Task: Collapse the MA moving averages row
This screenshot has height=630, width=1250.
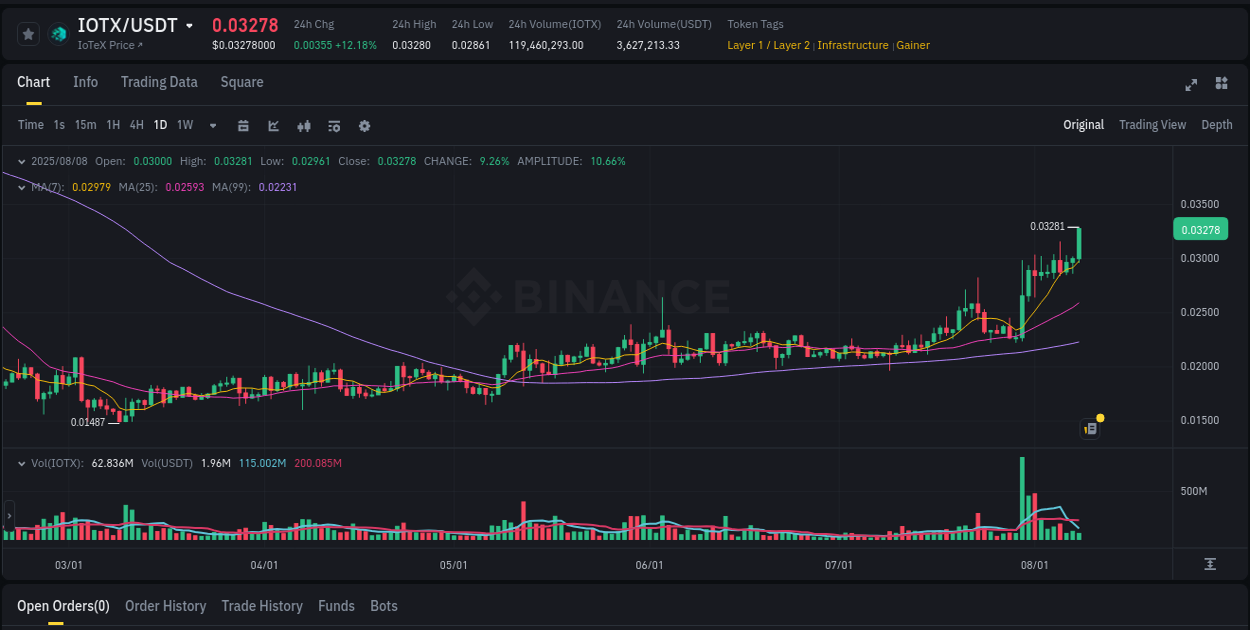Action: click(21, 187)
